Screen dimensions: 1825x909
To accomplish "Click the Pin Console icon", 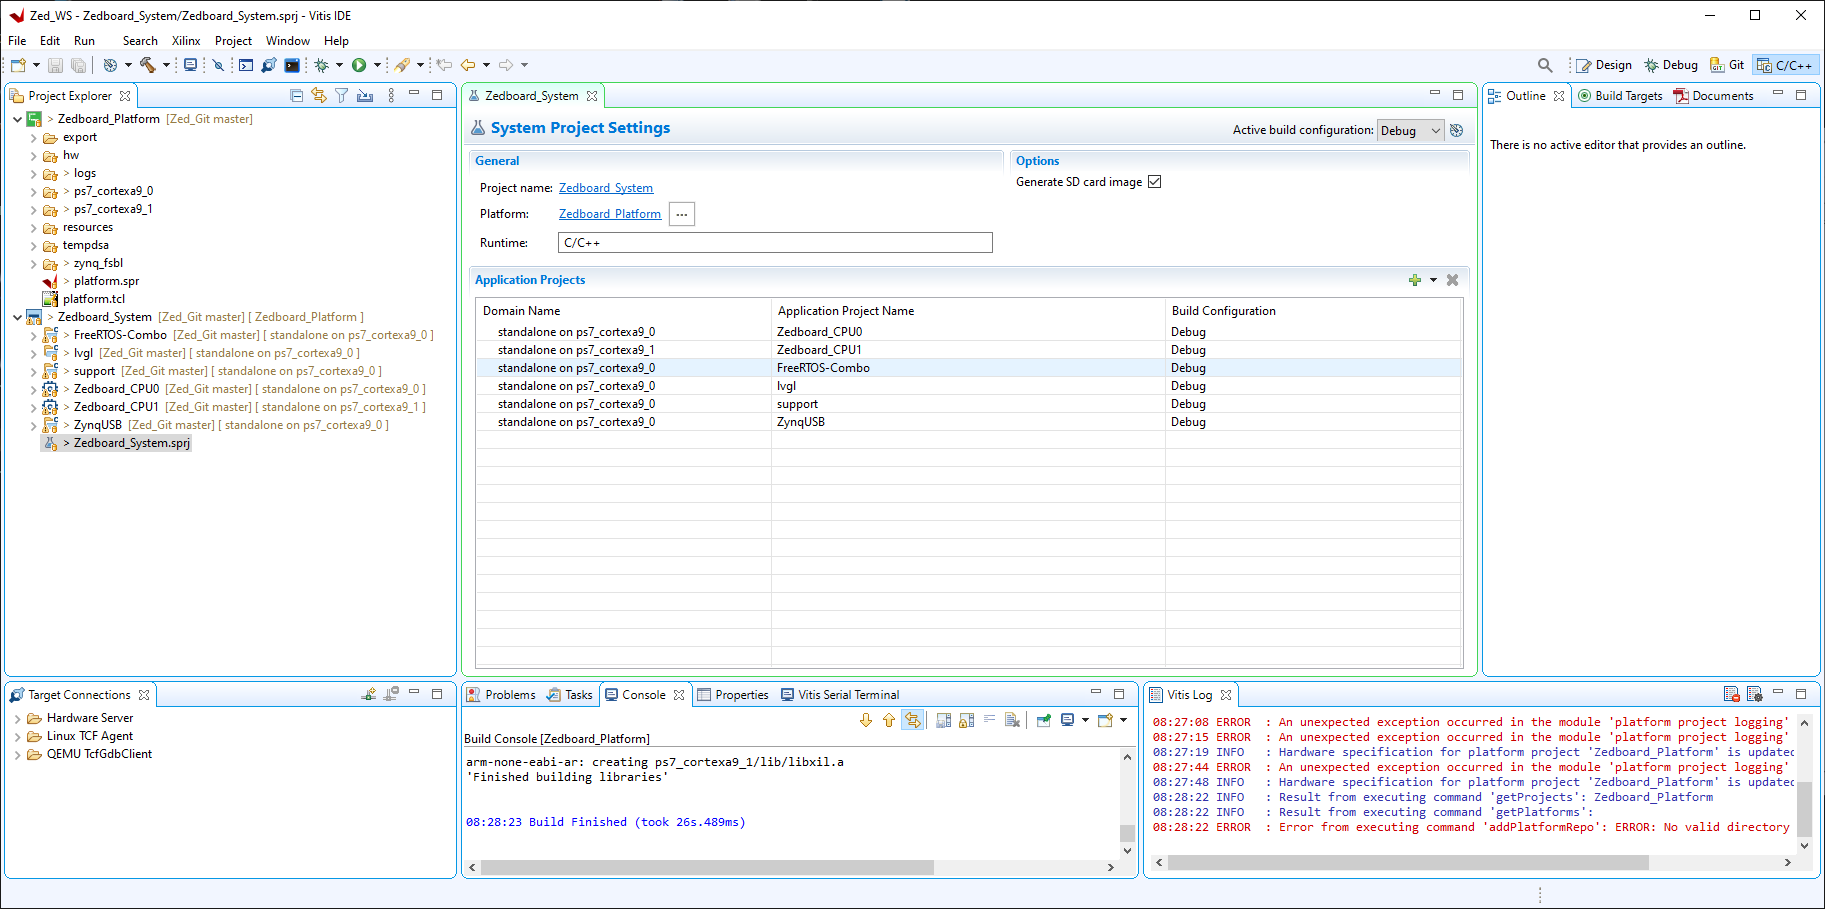I will [x=1044, y=720].
